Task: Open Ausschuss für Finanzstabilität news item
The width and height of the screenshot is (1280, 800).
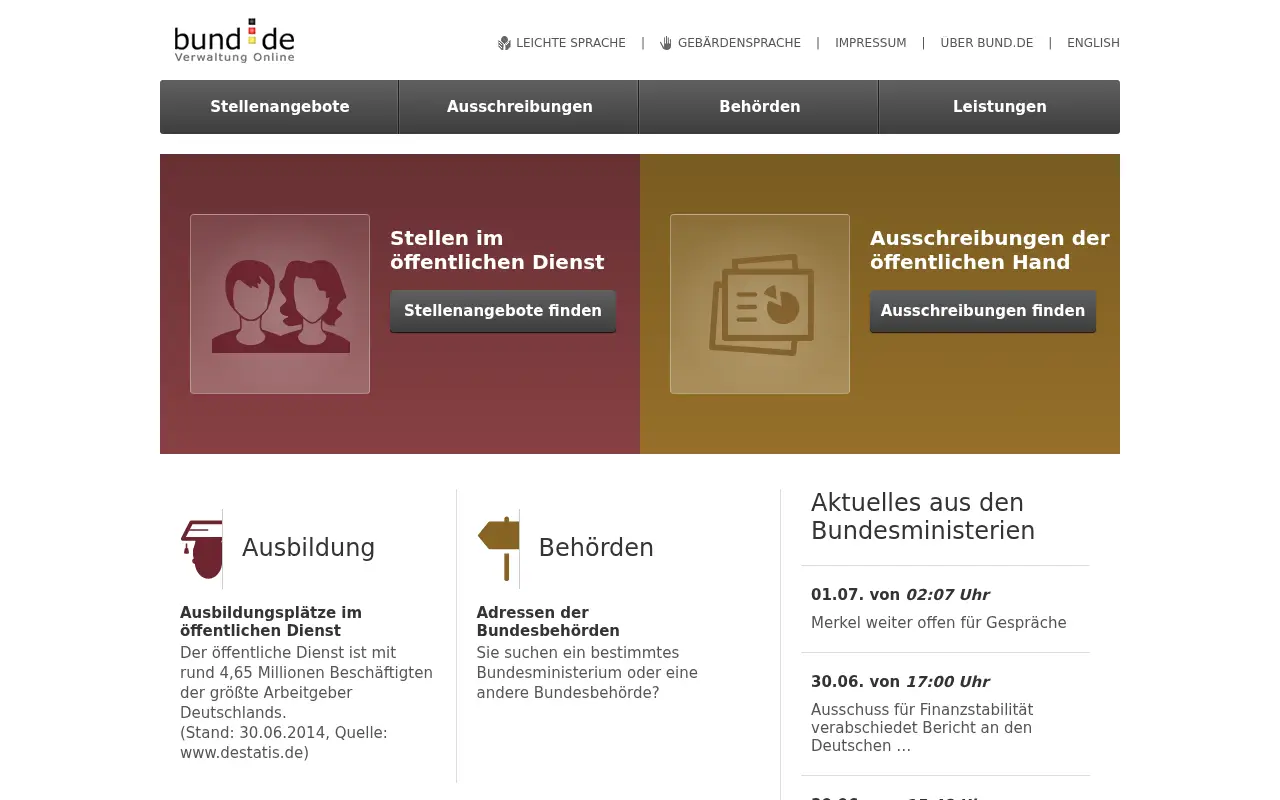Action: point(922,728)
